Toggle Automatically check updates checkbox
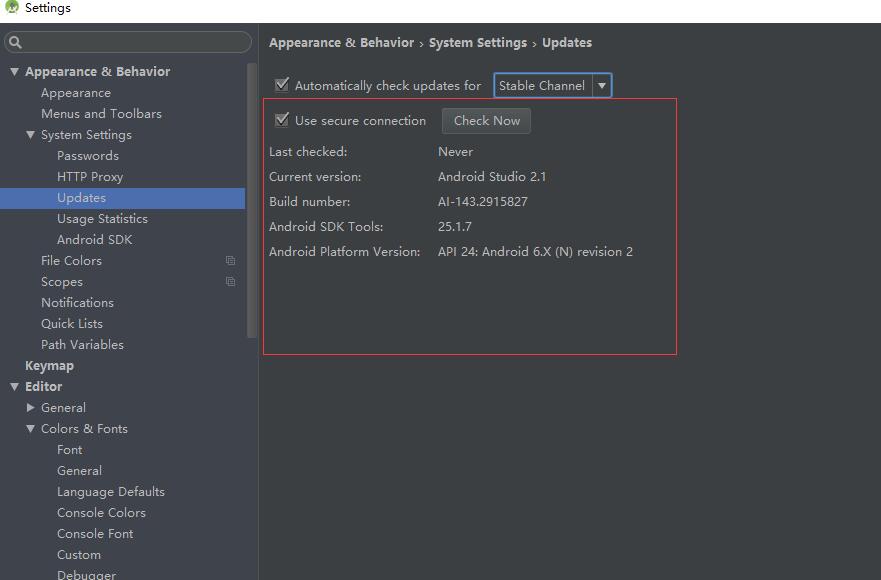 (282, 86)
